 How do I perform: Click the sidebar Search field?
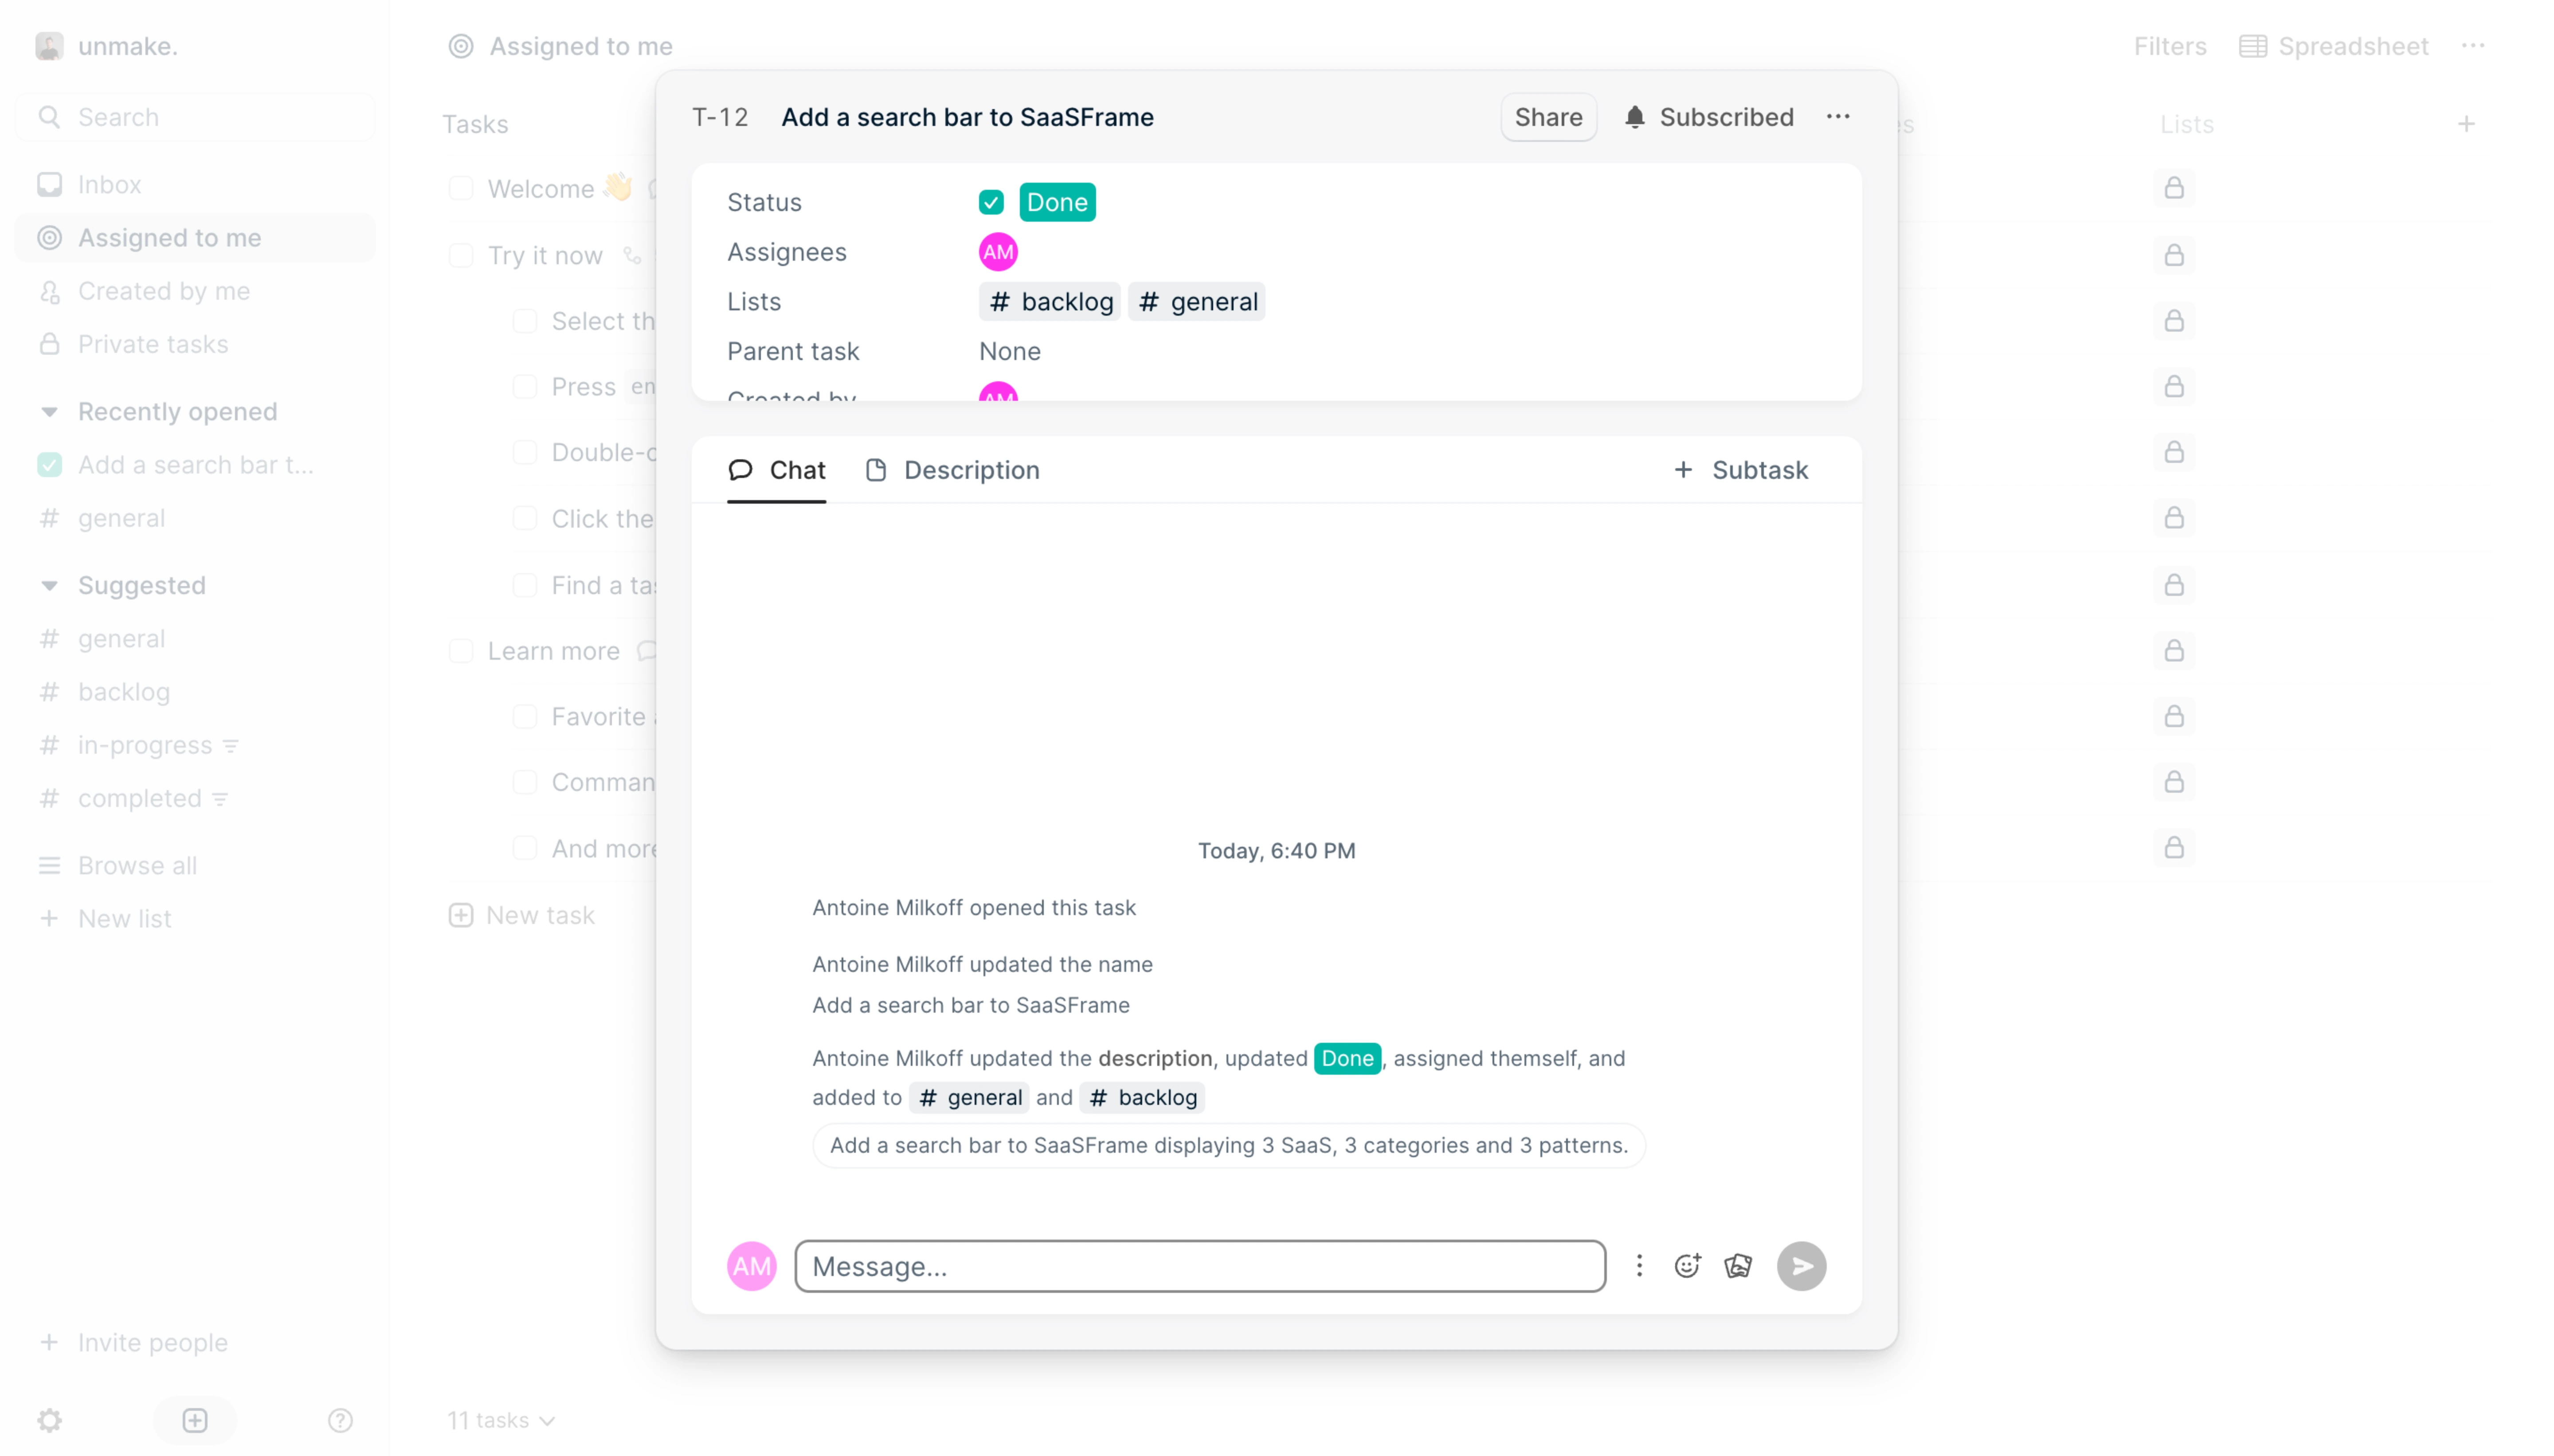pyautogui.click(x=195, y=117)
